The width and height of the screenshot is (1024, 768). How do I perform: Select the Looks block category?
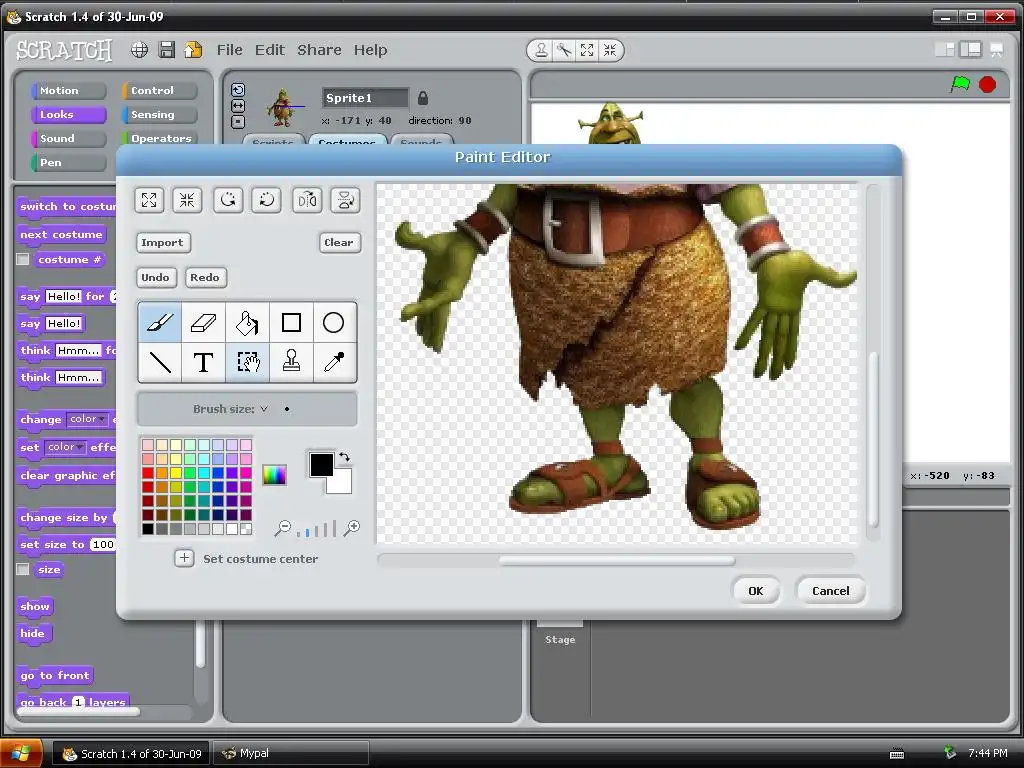point(68,115)
